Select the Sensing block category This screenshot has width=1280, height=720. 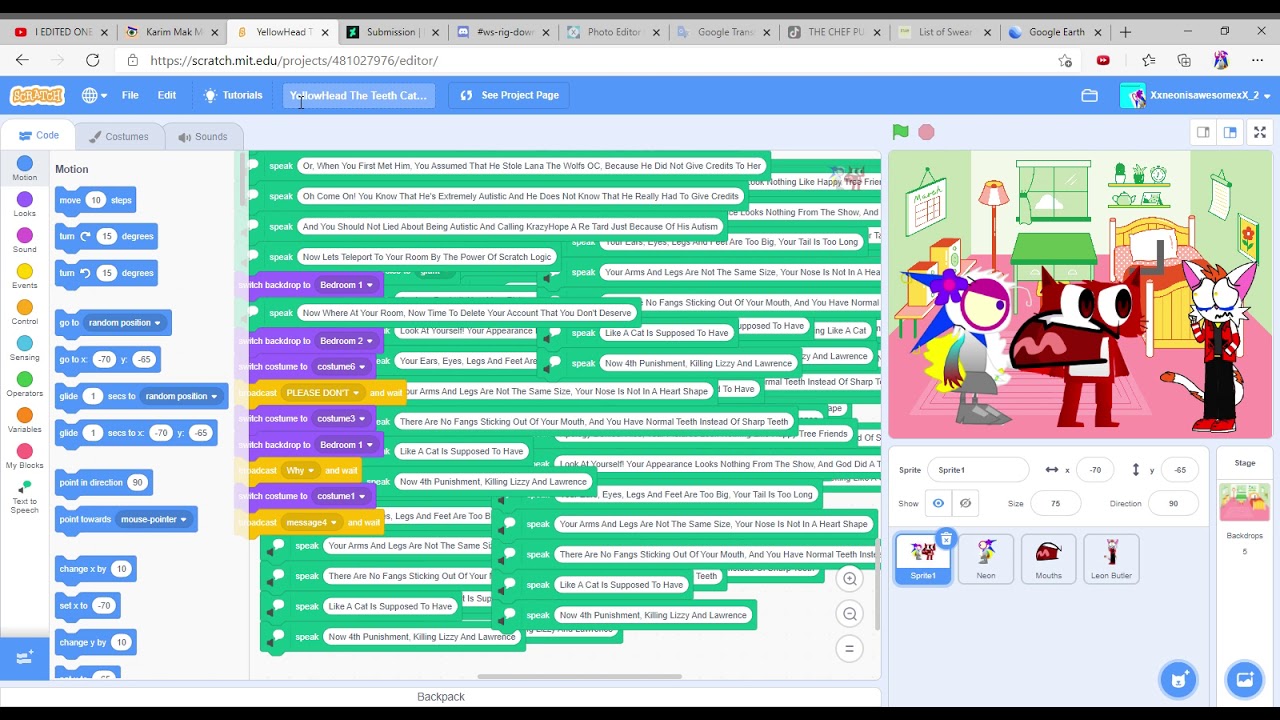pos(25,349)
